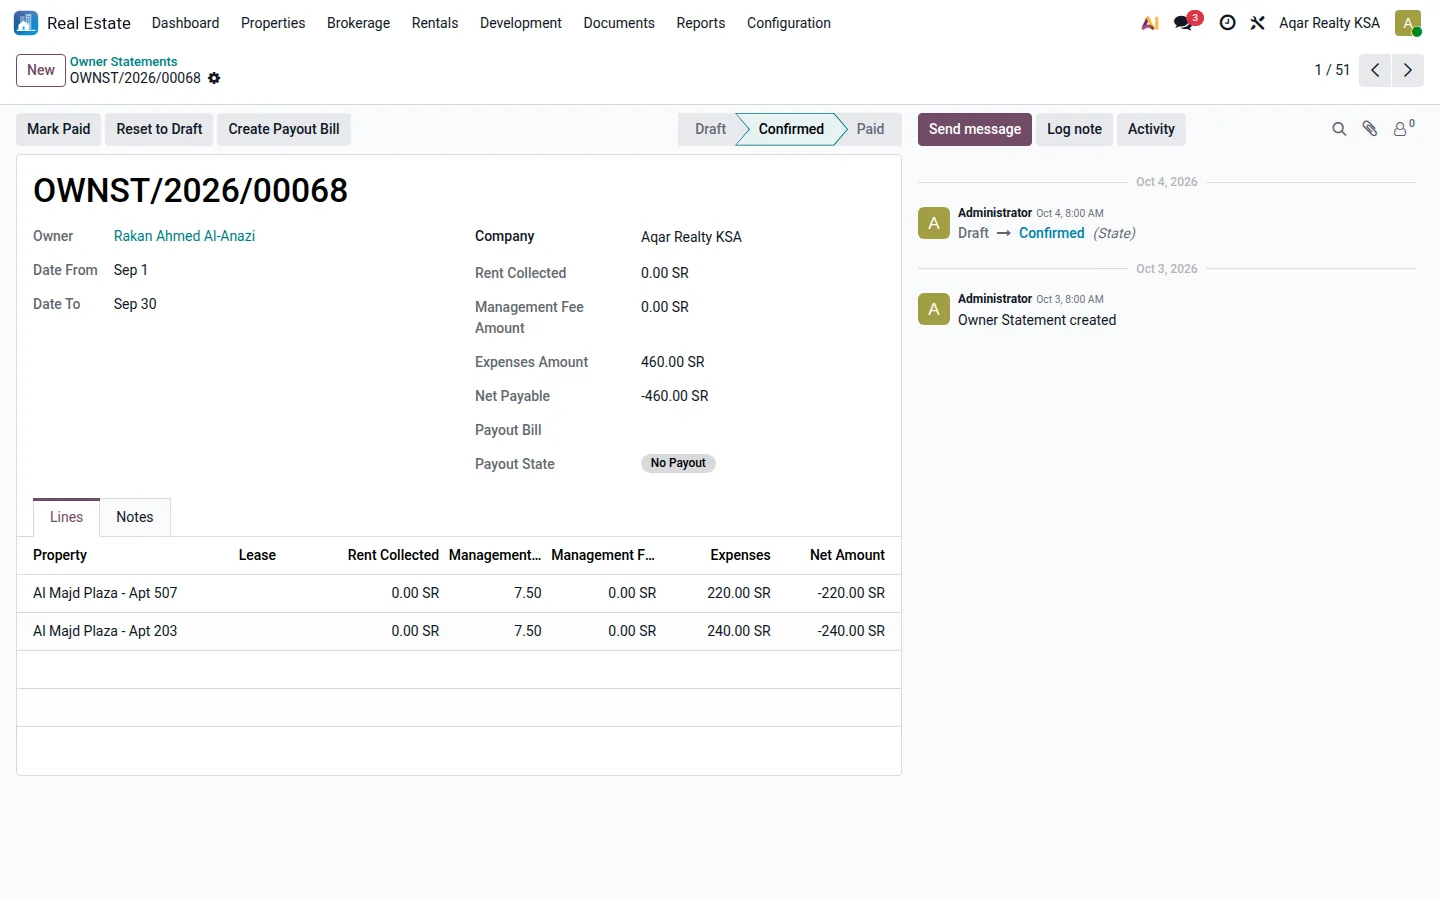Open the user avatar menu
1440x900 pixels.
(x=1408, y=23)
